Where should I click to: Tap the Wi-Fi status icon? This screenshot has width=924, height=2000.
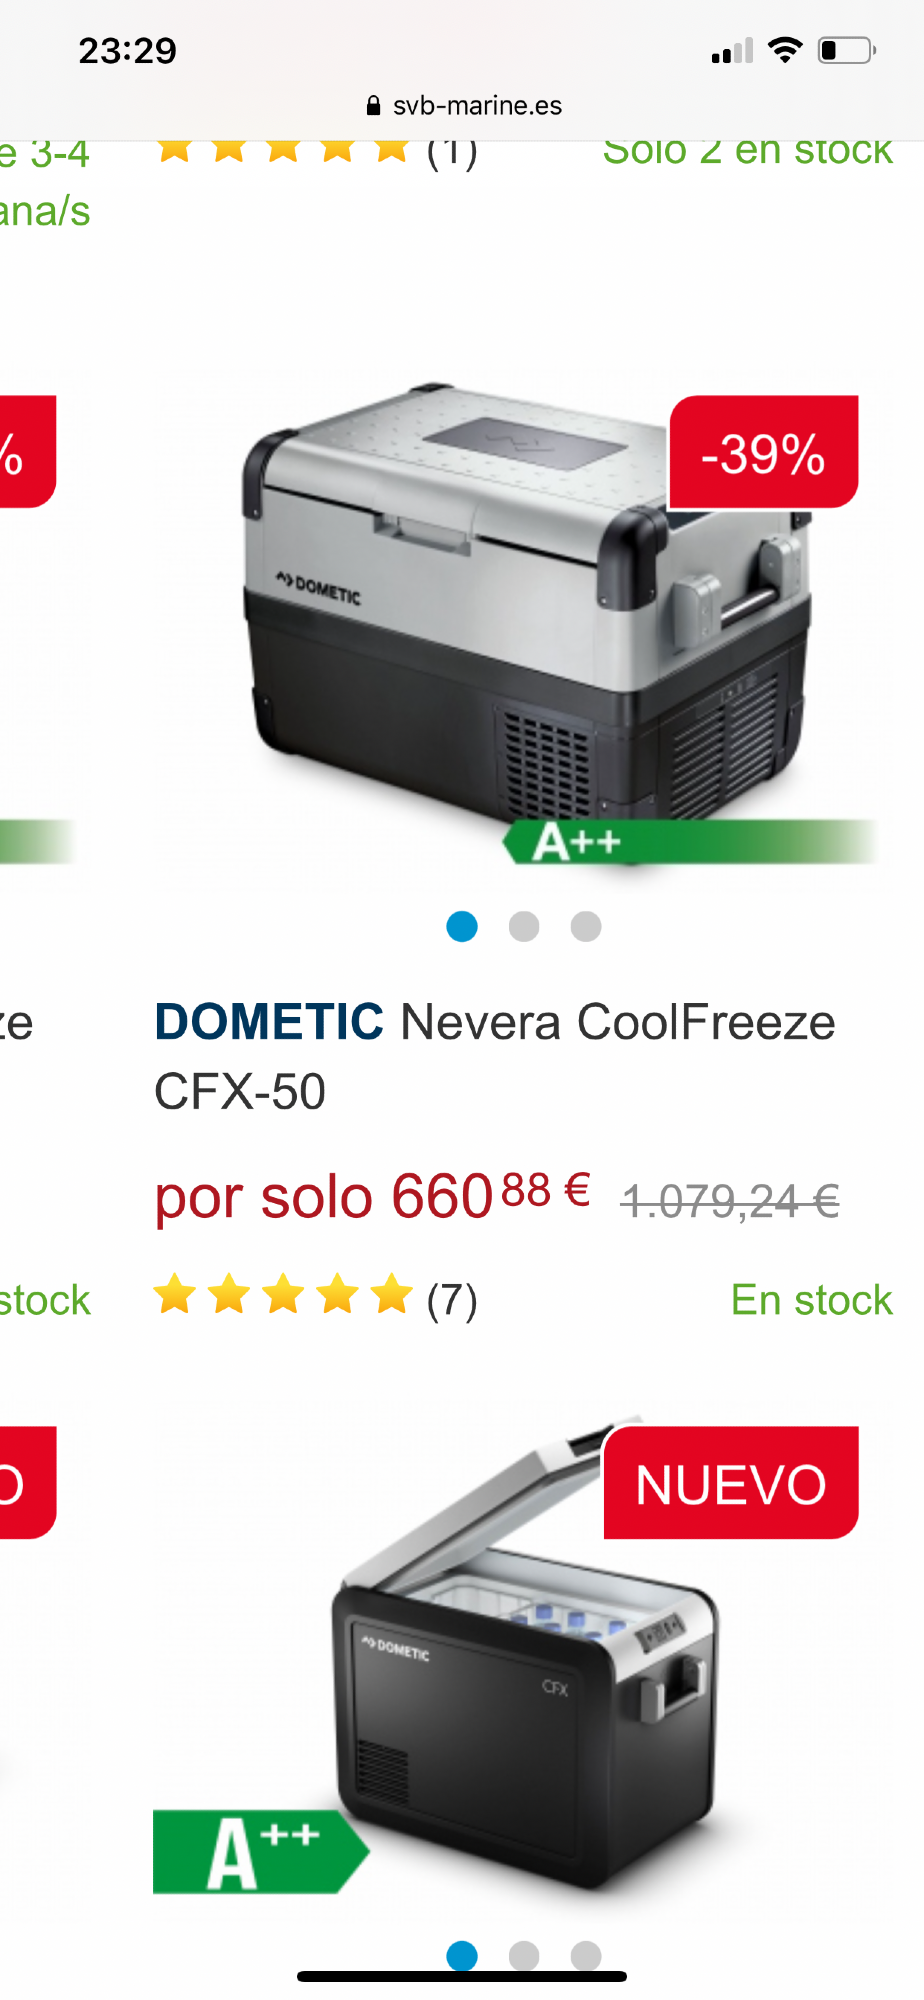(x=785, y=50)
